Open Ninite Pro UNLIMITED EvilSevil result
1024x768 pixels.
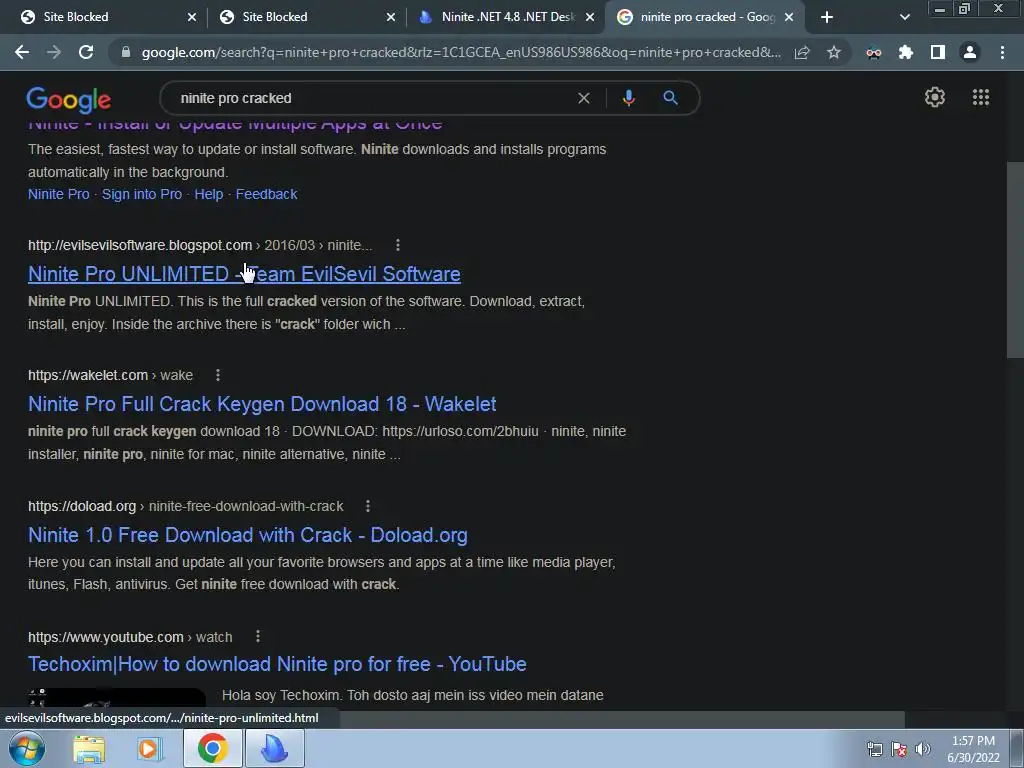point(244,274)
